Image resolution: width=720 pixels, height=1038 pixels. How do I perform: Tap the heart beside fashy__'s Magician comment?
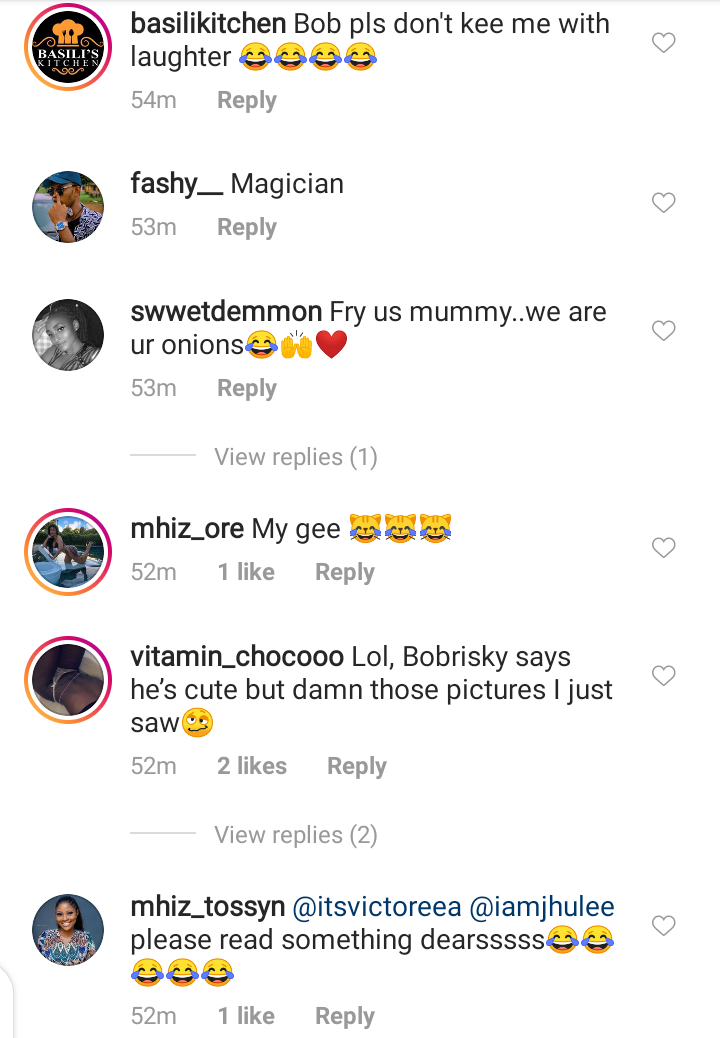coord(664,203)
